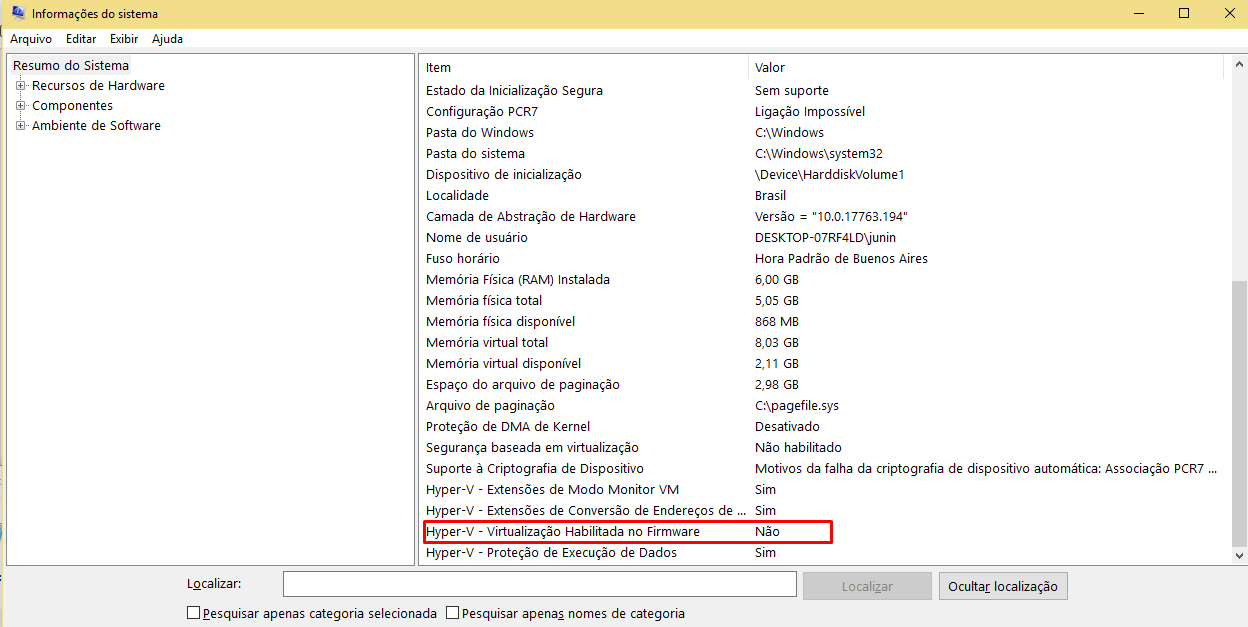1248x627 pixels.
Task: Select the Dispositivo de inicialização row
Action: (821, 175)
